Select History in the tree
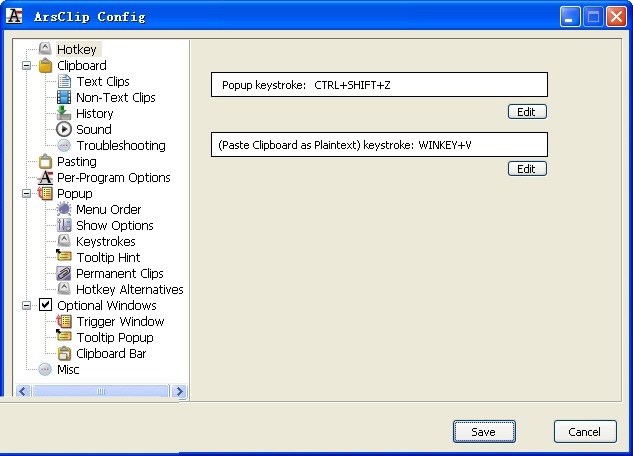 coord(94,113)
